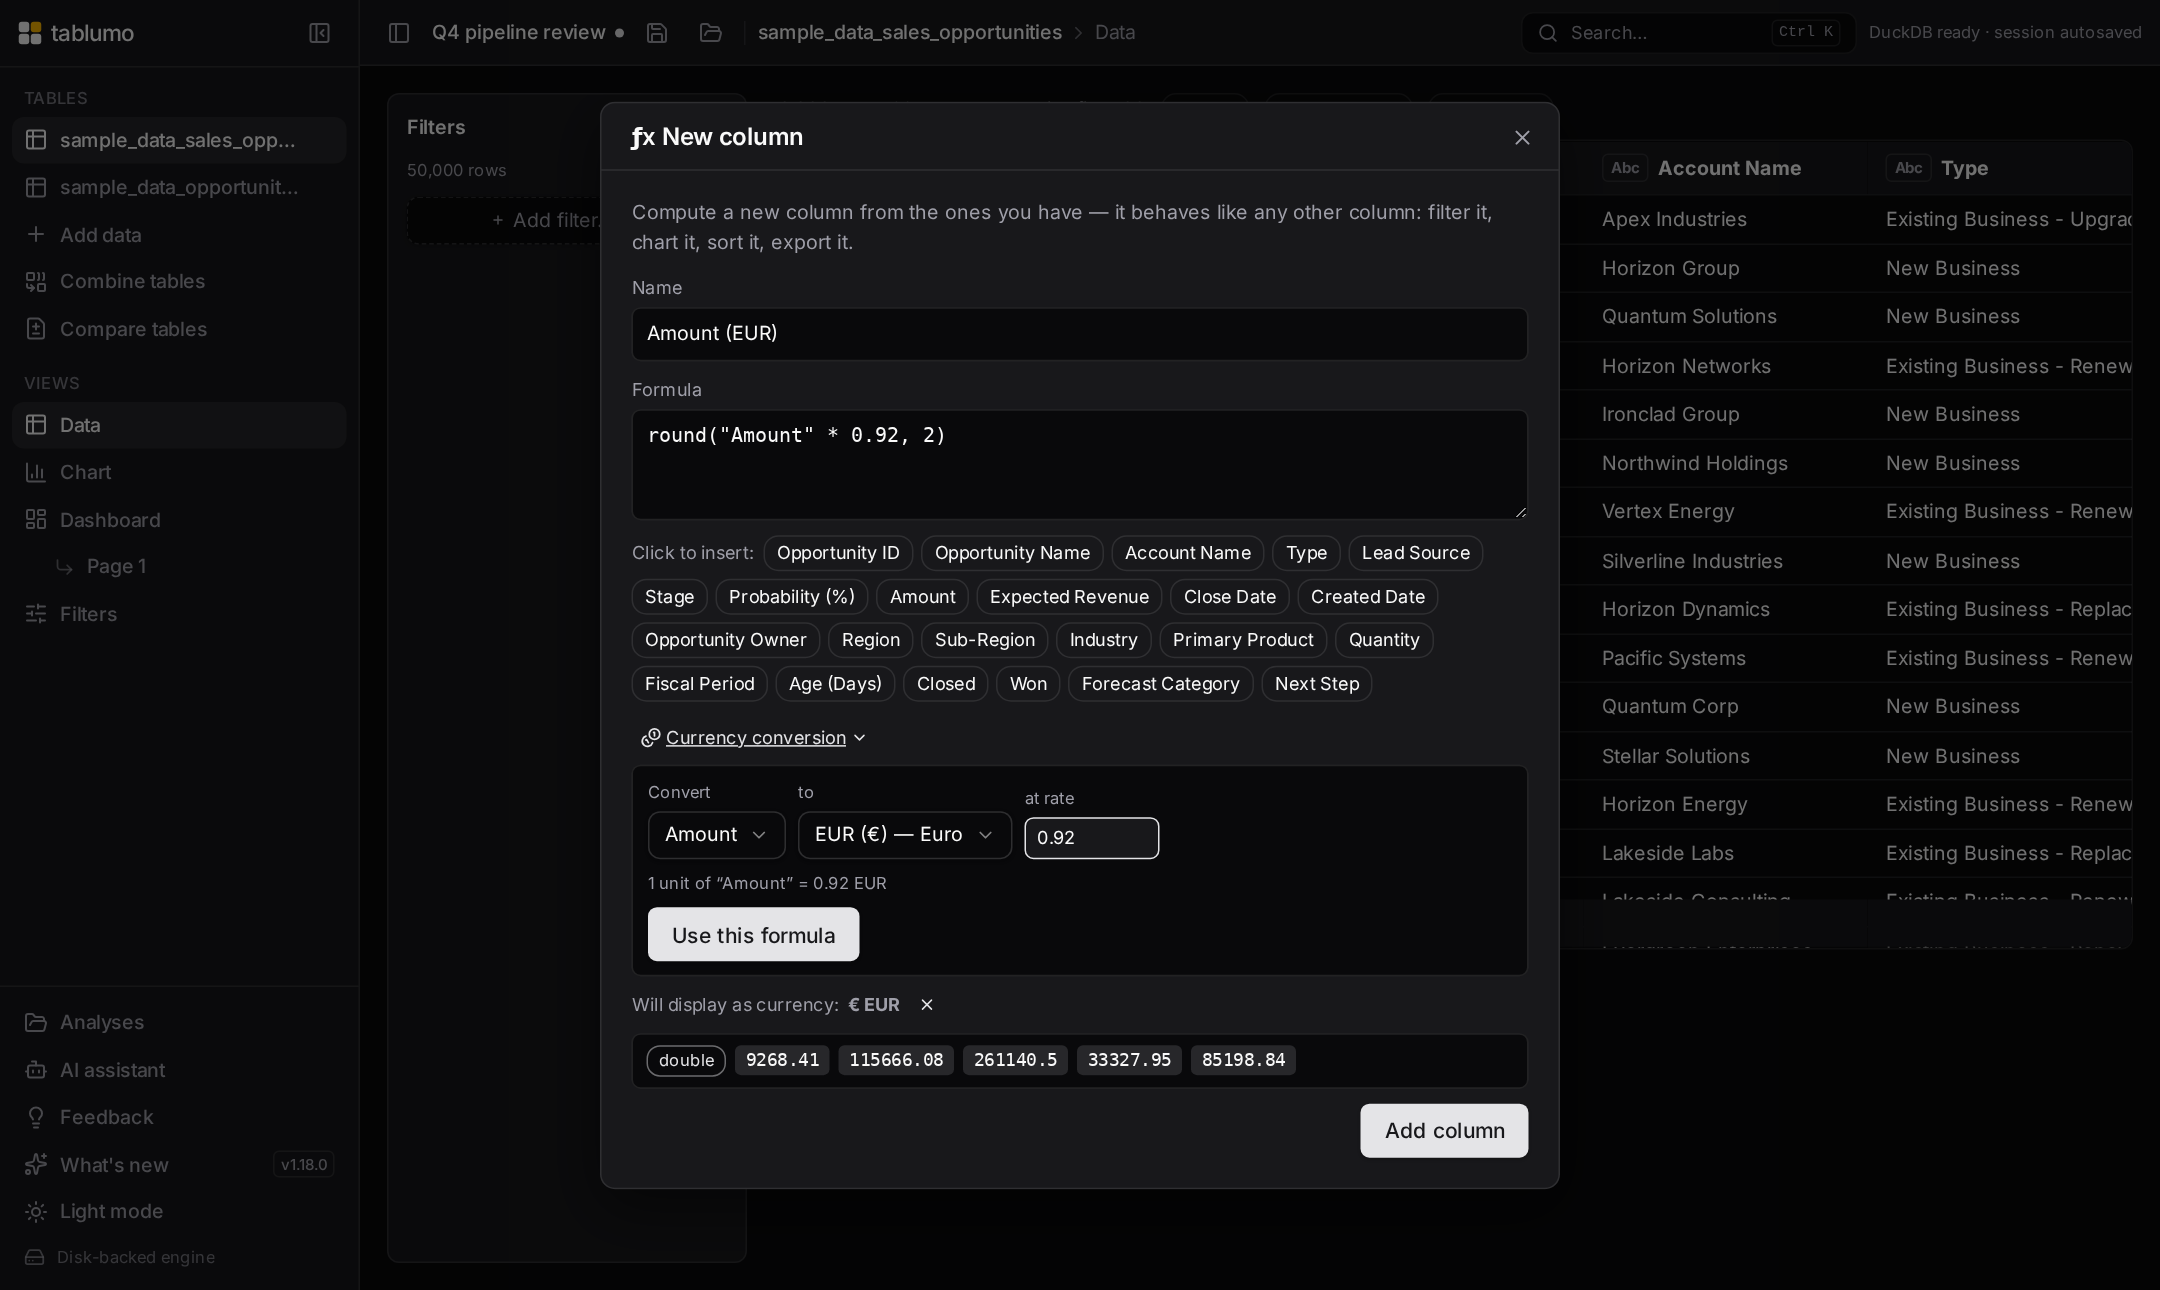Click the Search box in top bar
This screenshot has height=1290, width=2160.
1688,33
